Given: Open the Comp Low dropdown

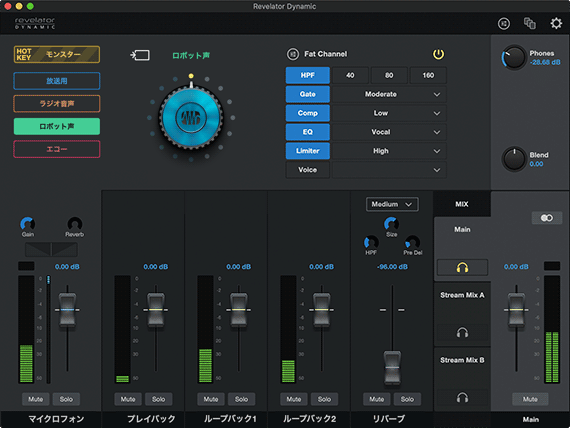Looking at the screenshot, I should click(389, 113).
